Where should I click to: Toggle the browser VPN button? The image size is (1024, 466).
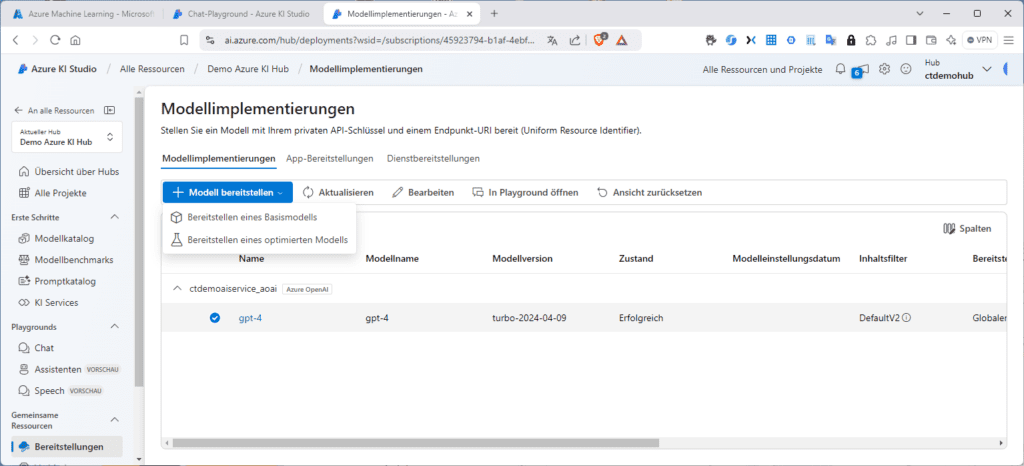click(980, 40)
